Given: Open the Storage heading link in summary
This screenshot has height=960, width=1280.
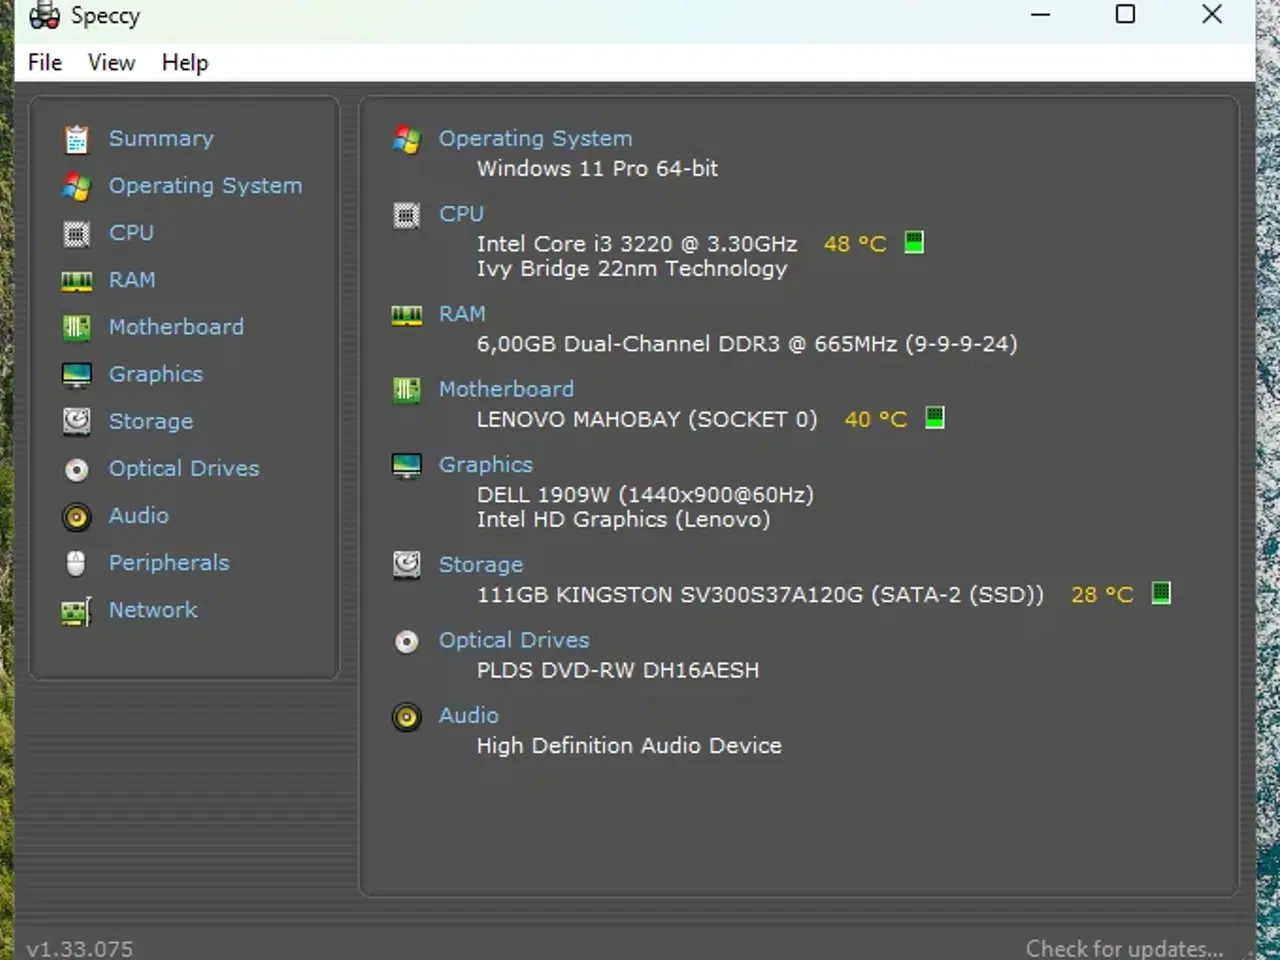Looking at the screenshot, I should [x=481, y=565].
